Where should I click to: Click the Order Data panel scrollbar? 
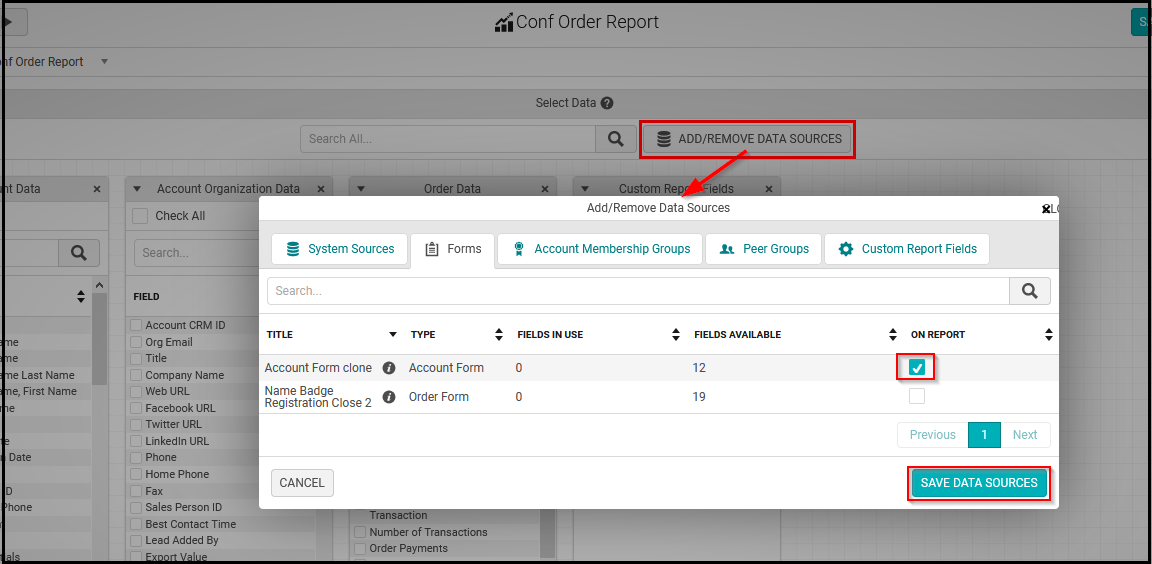click(x=548, y=533)
